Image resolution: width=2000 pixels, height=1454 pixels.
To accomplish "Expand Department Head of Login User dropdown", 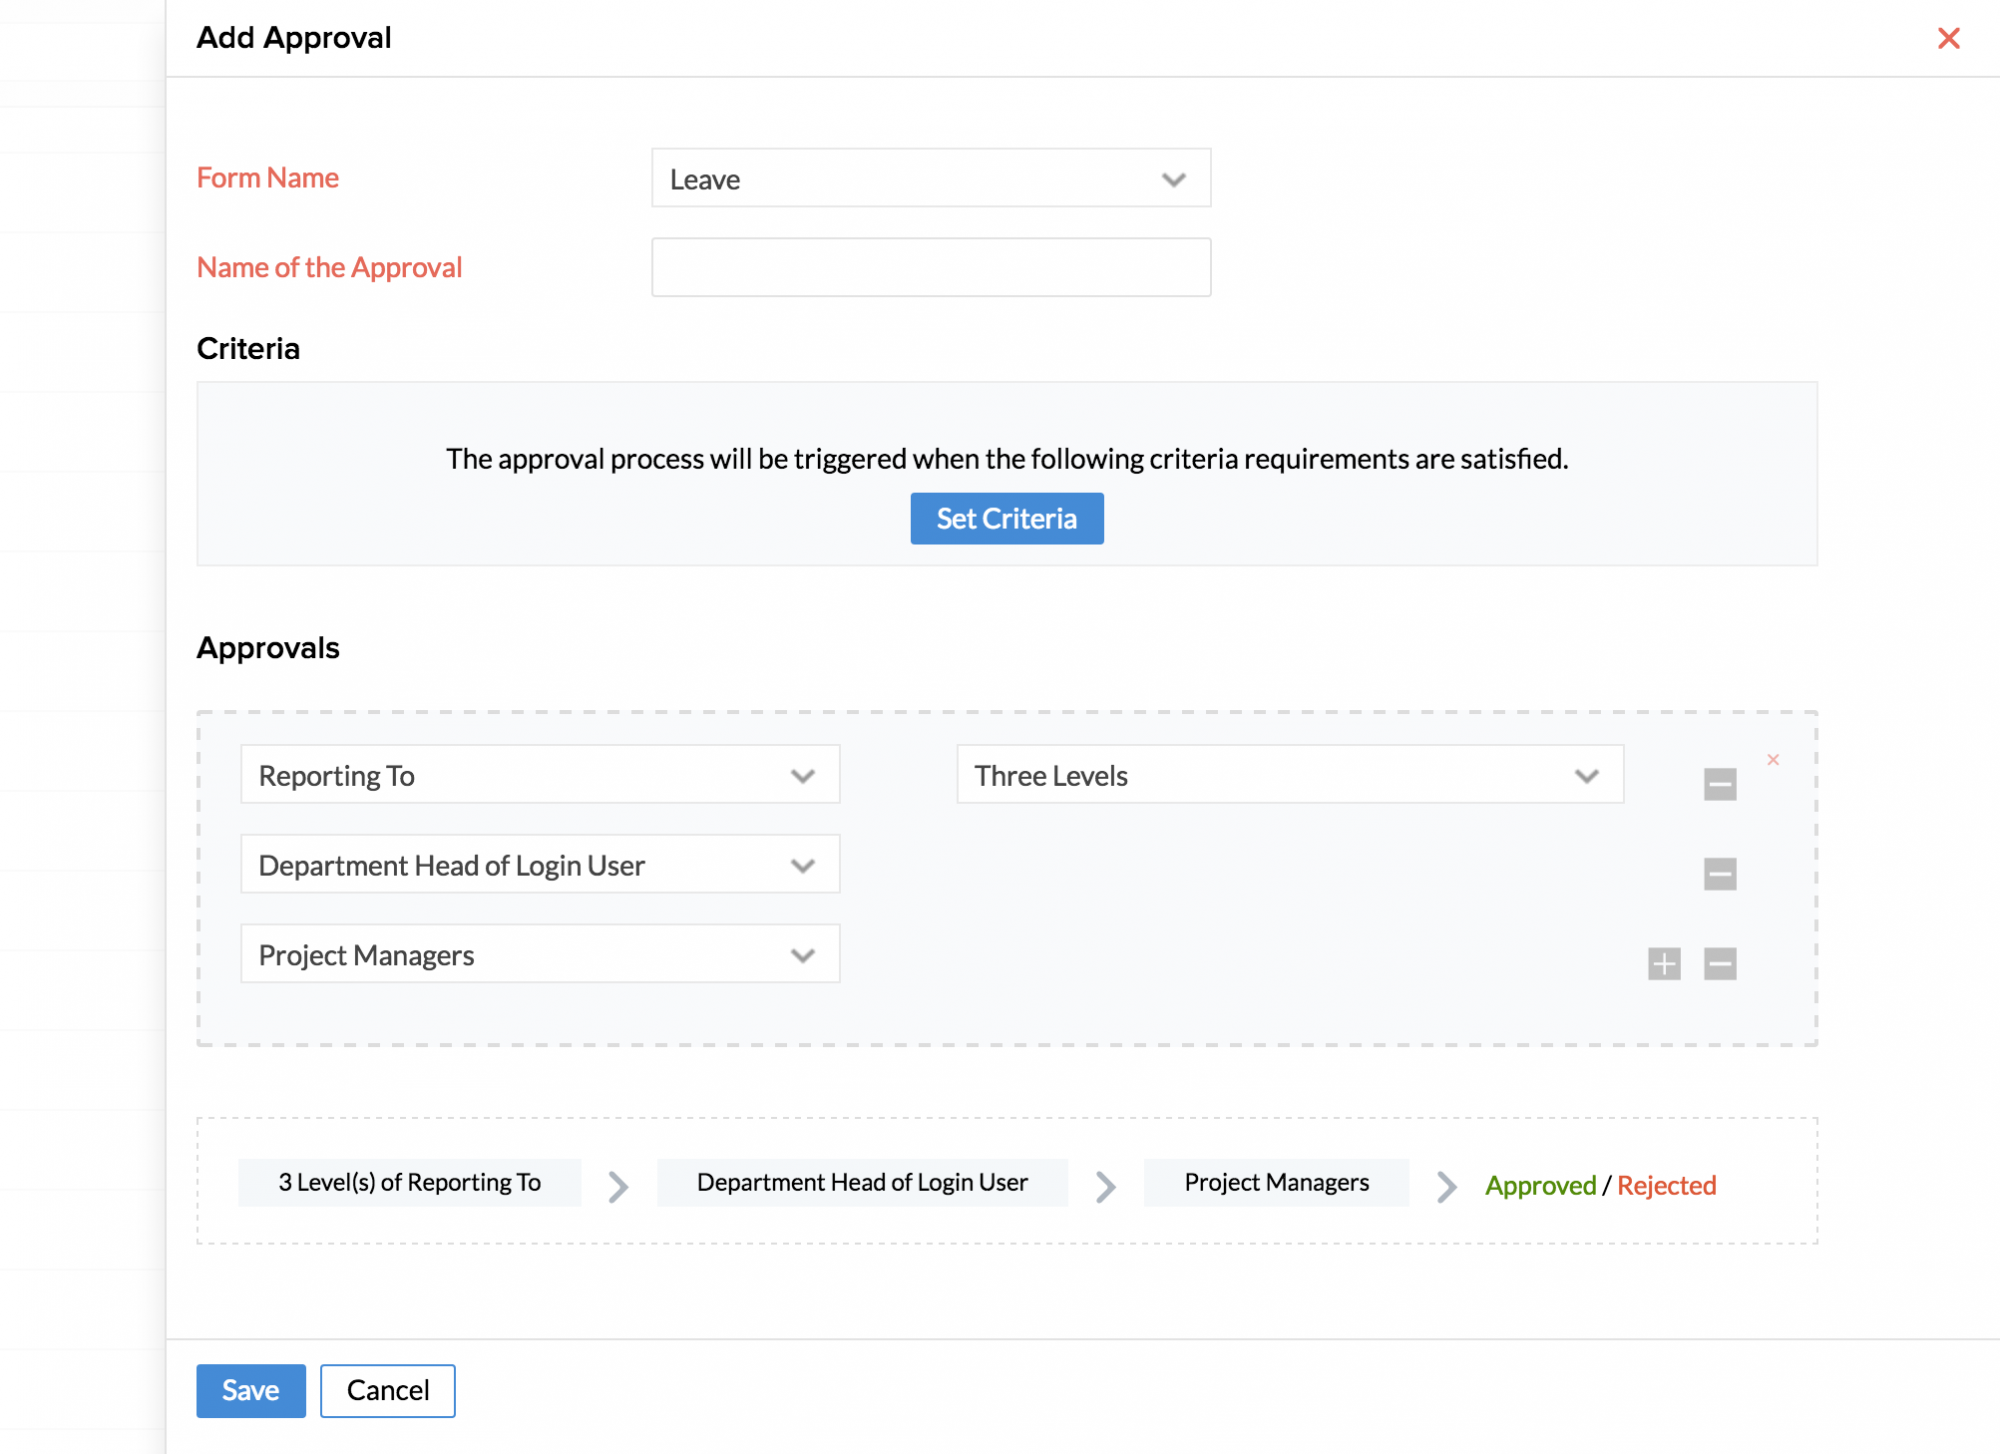I will tap(539, 865).
